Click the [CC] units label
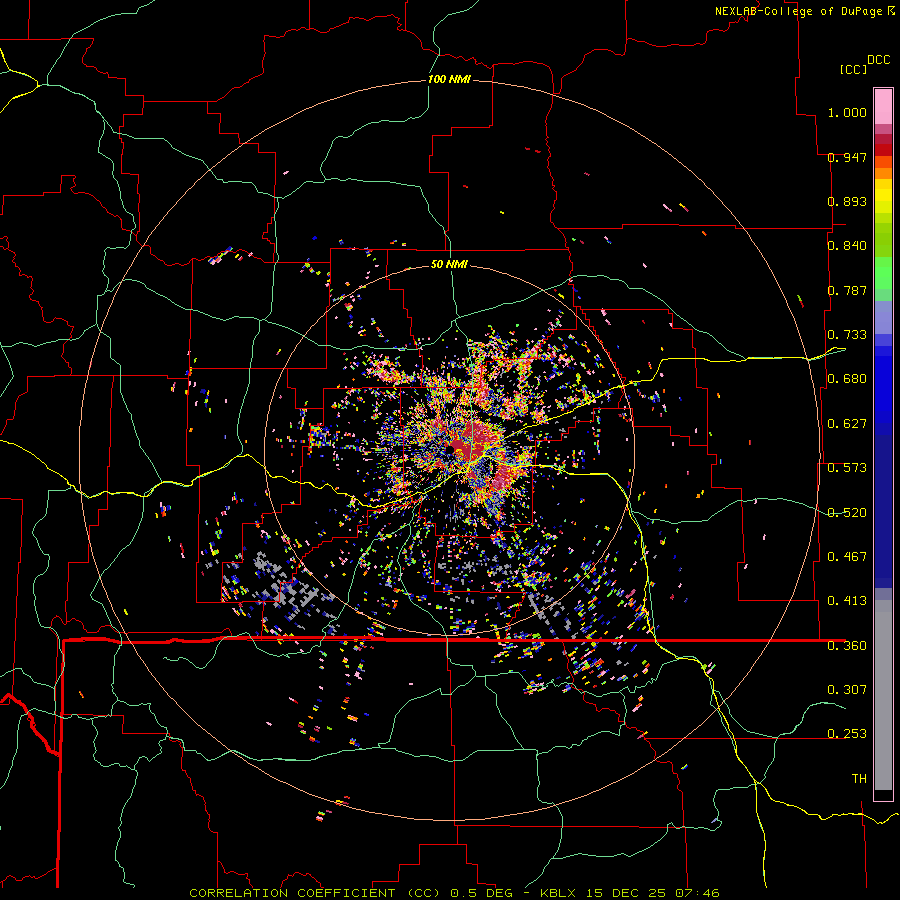 click(x=853, y=69)
